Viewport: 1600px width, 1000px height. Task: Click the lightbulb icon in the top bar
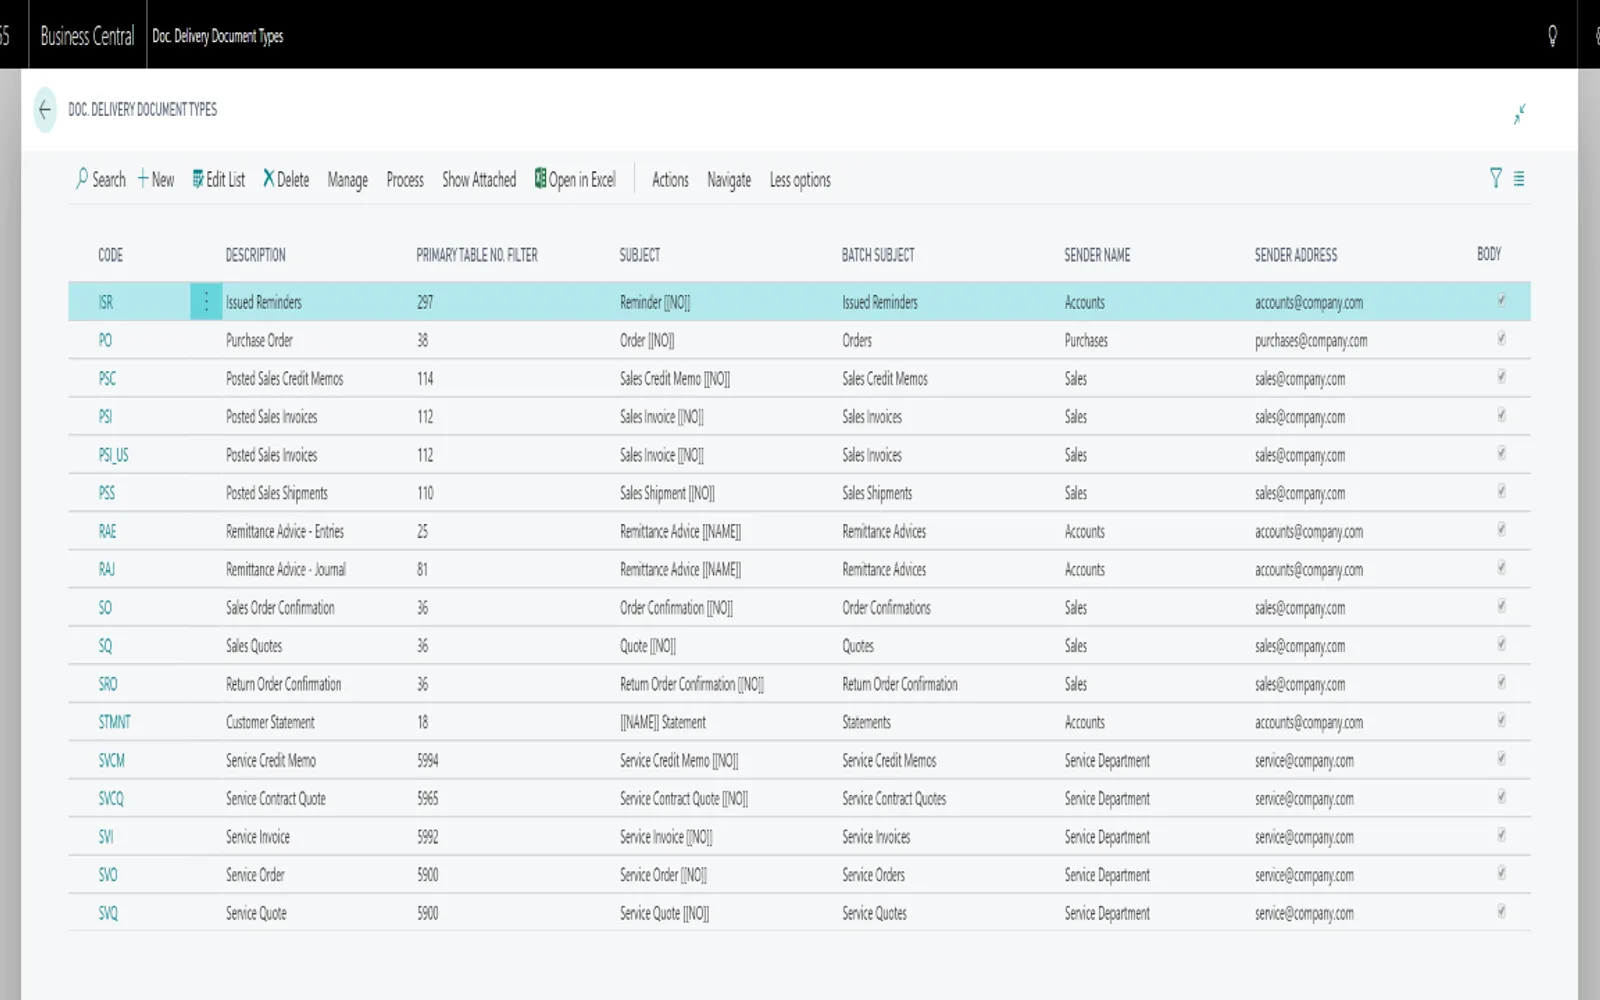1552,36
